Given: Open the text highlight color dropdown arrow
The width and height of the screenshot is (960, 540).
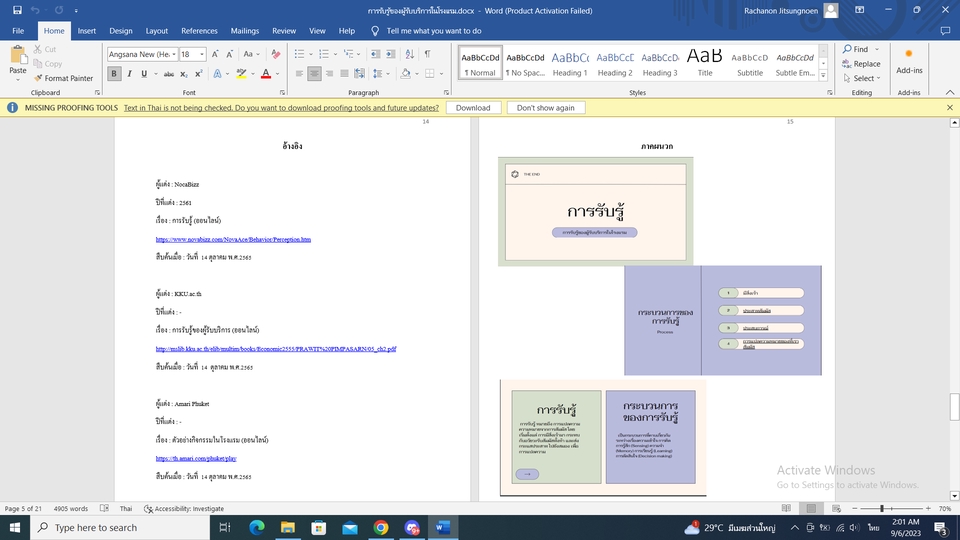Looking at the screenshot, I should coord(253,74).
